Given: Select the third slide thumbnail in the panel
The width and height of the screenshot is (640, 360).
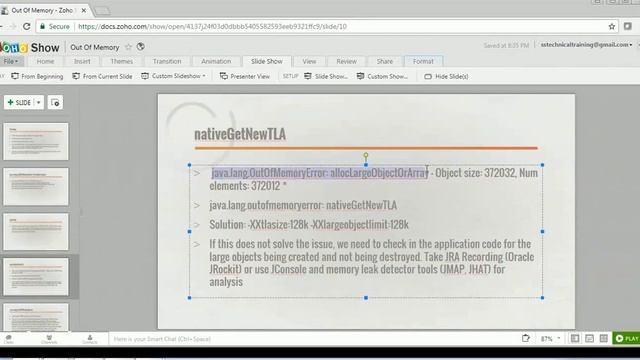Looking at the screenshot, I should (x=36, y=232).
